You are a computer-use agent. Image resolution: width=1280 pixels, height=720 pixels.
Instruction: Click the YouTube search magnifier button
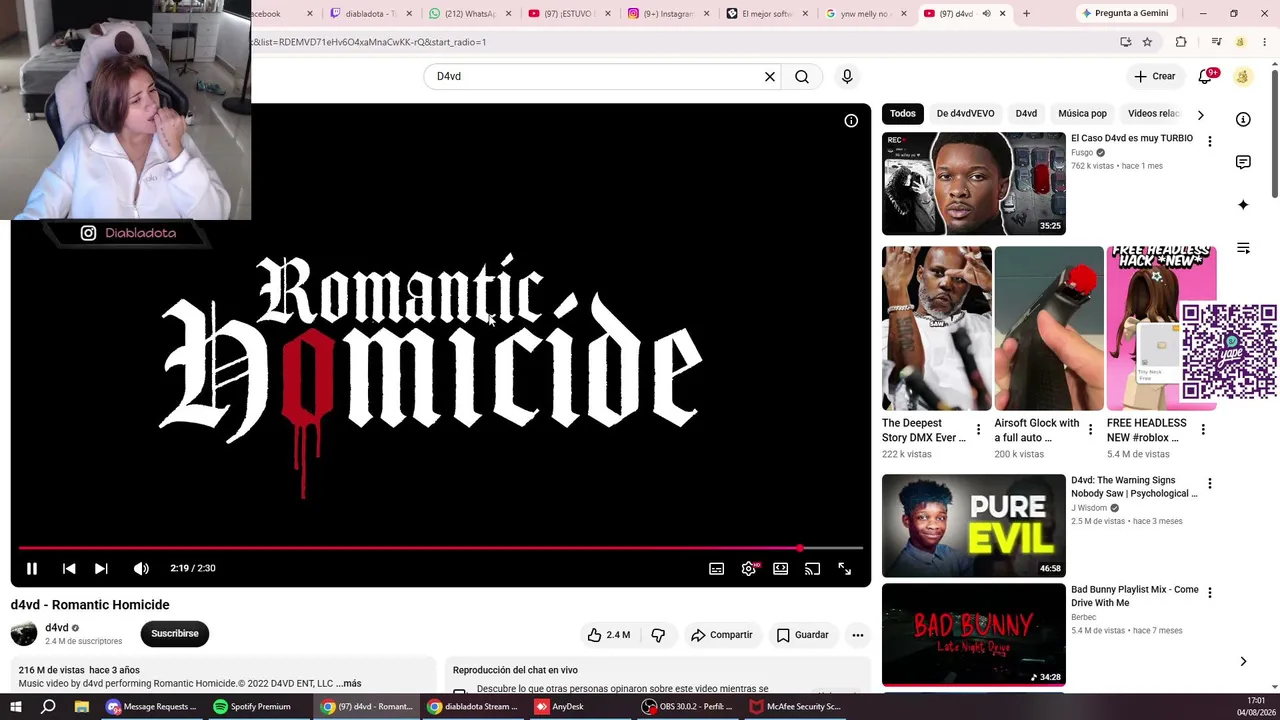pyautogui.click(x=802, y=76)
